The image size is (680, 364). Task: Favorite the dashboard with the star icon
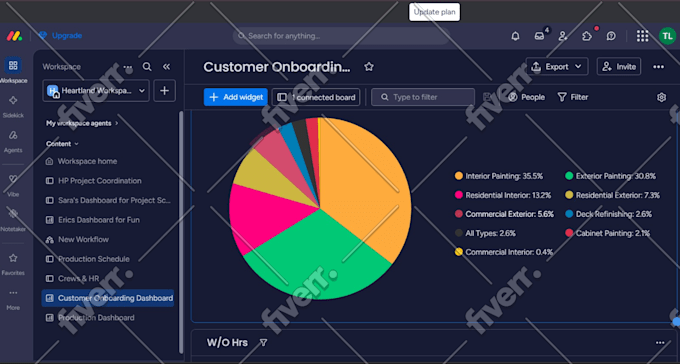(x=369, y=67)
